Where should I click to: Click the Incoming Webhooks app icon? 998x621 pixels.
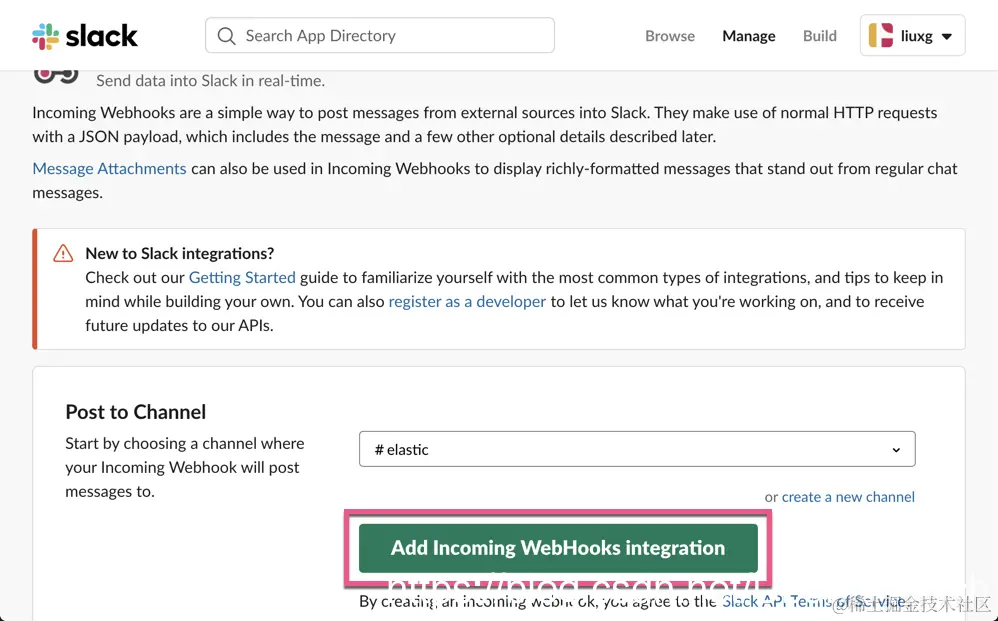tap(56, 76)
